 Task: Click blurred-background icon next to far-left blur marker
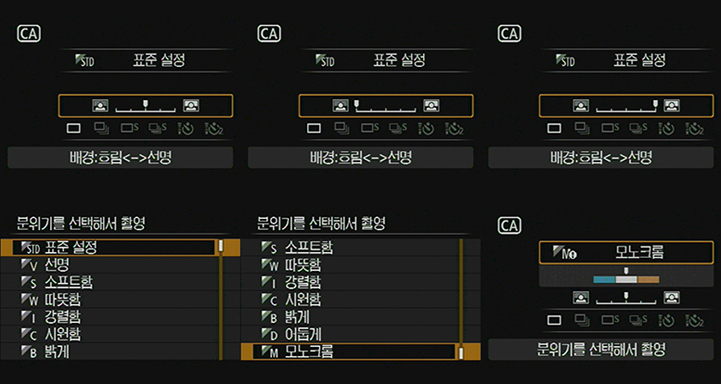pos(341,106)
